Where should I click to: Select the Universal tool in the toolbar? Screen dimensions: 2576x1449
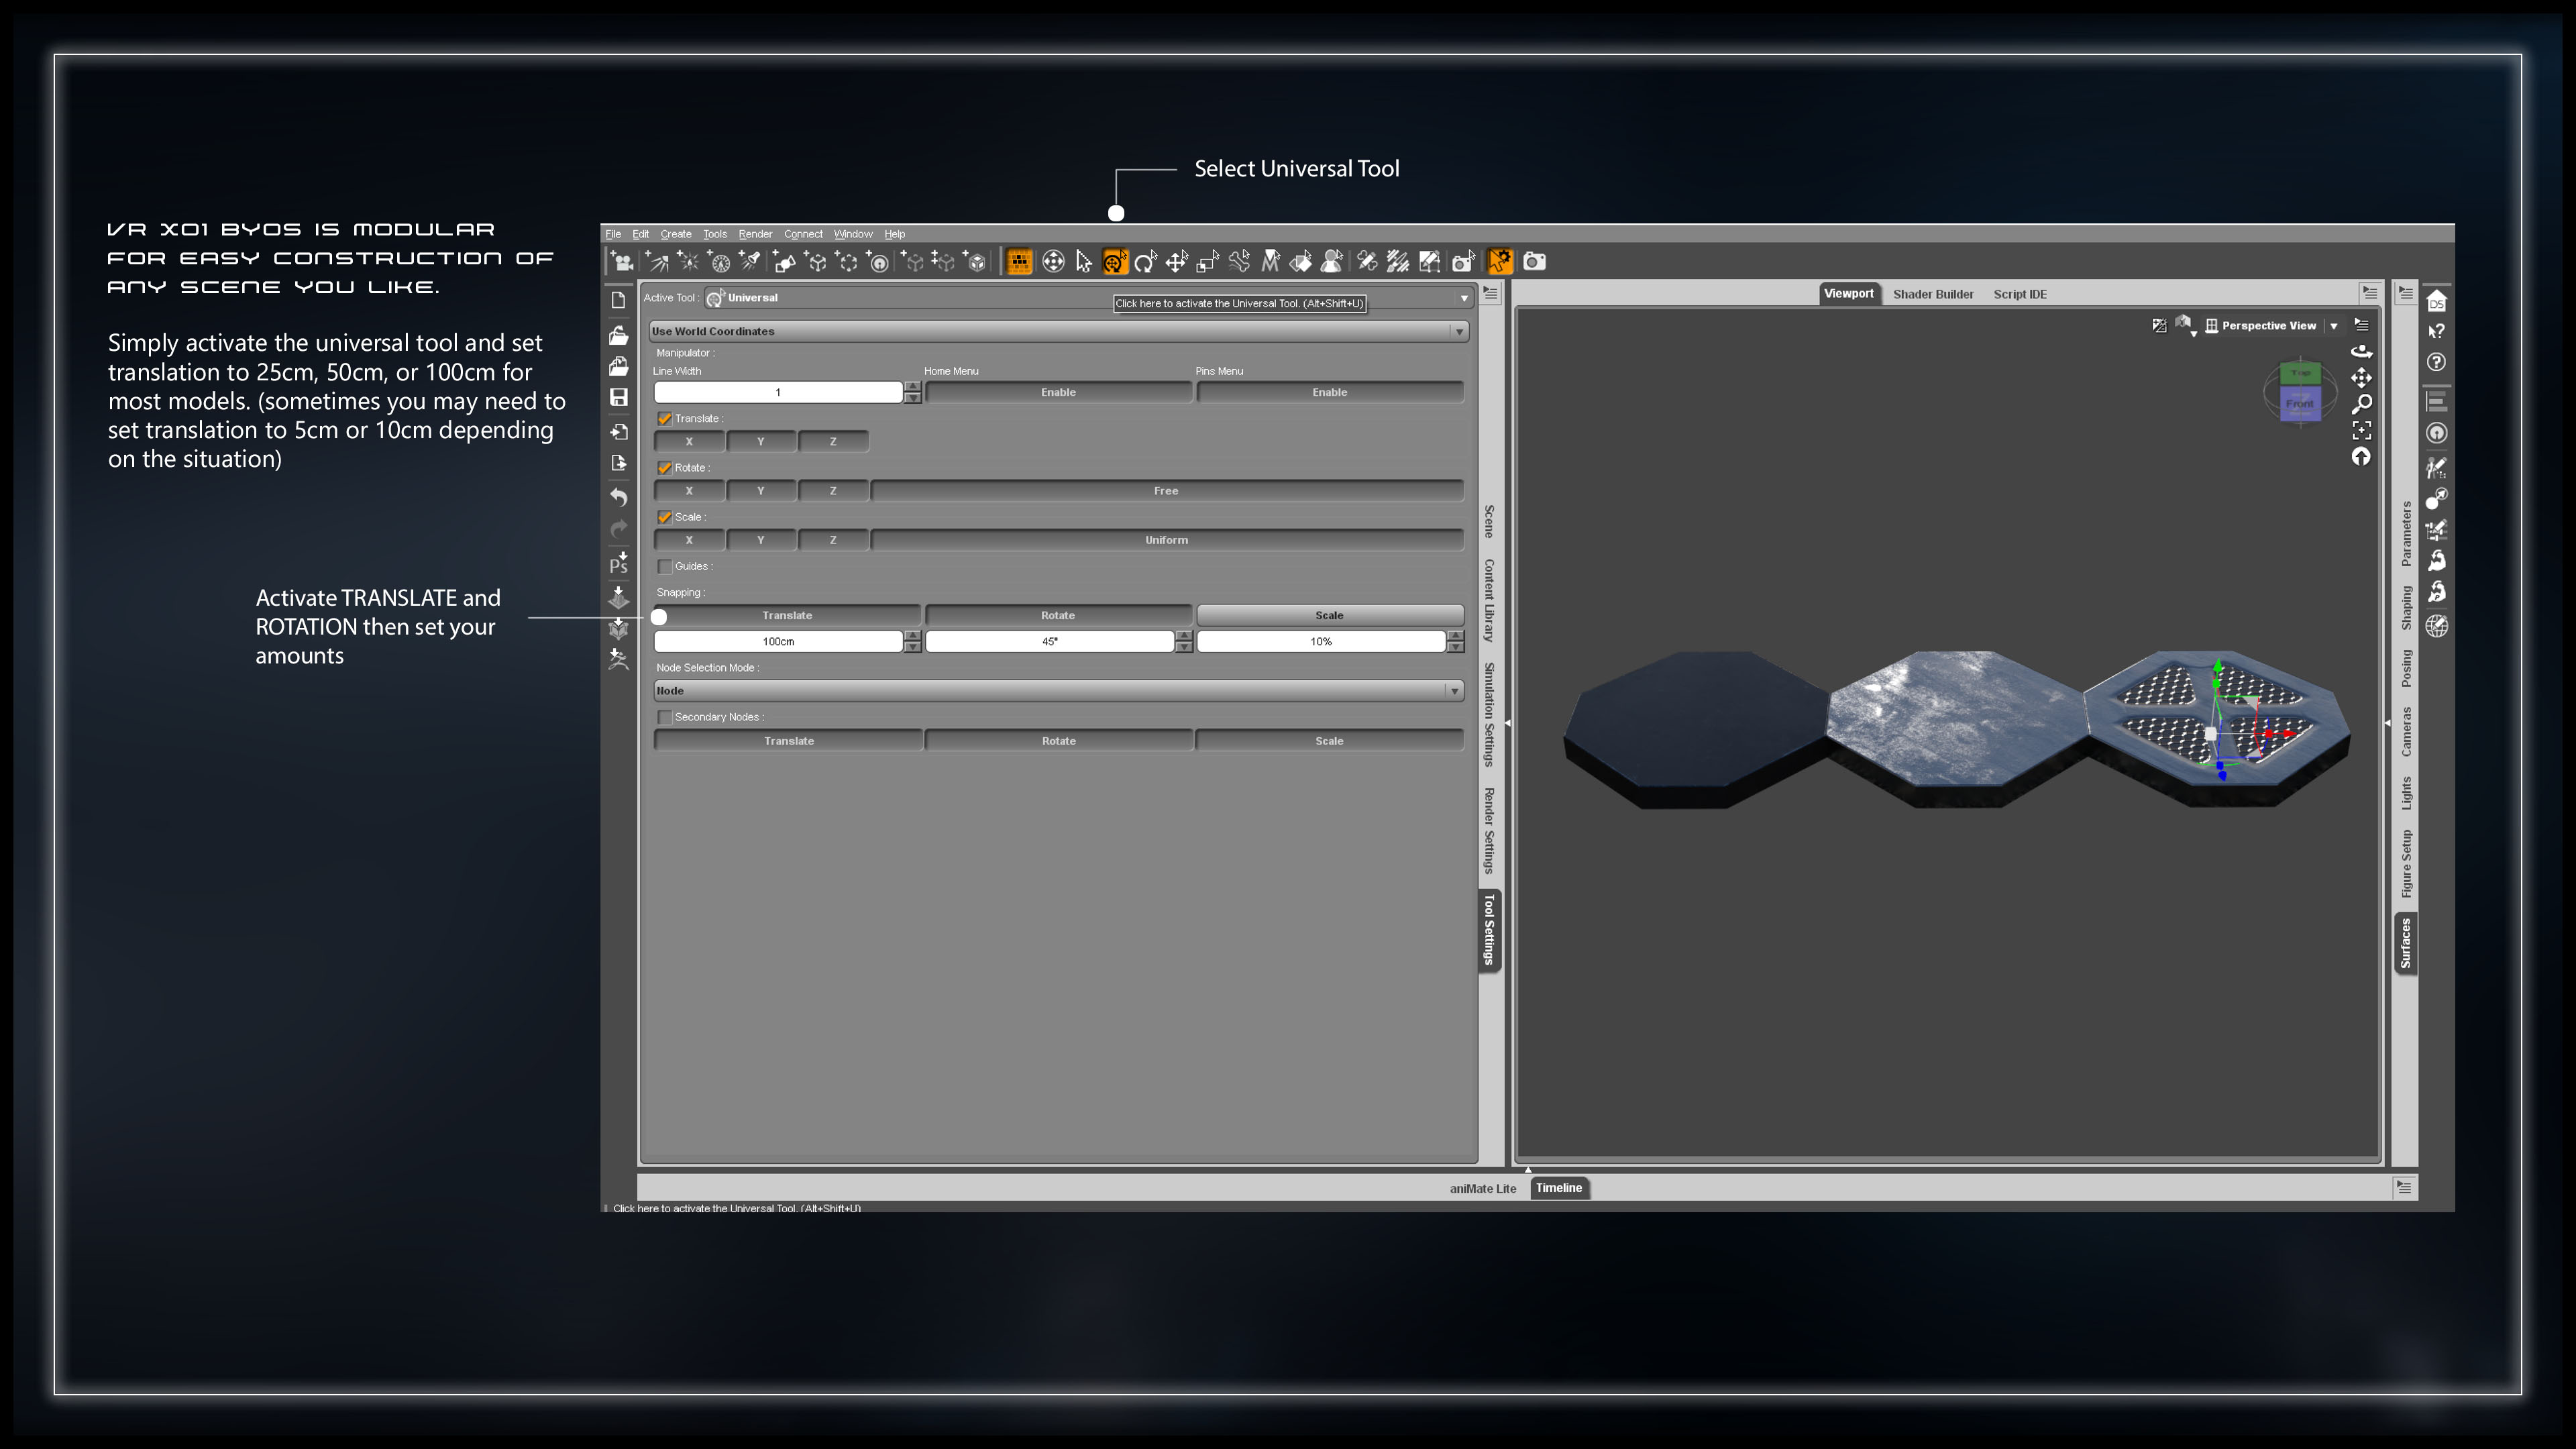coord(1114,261)
